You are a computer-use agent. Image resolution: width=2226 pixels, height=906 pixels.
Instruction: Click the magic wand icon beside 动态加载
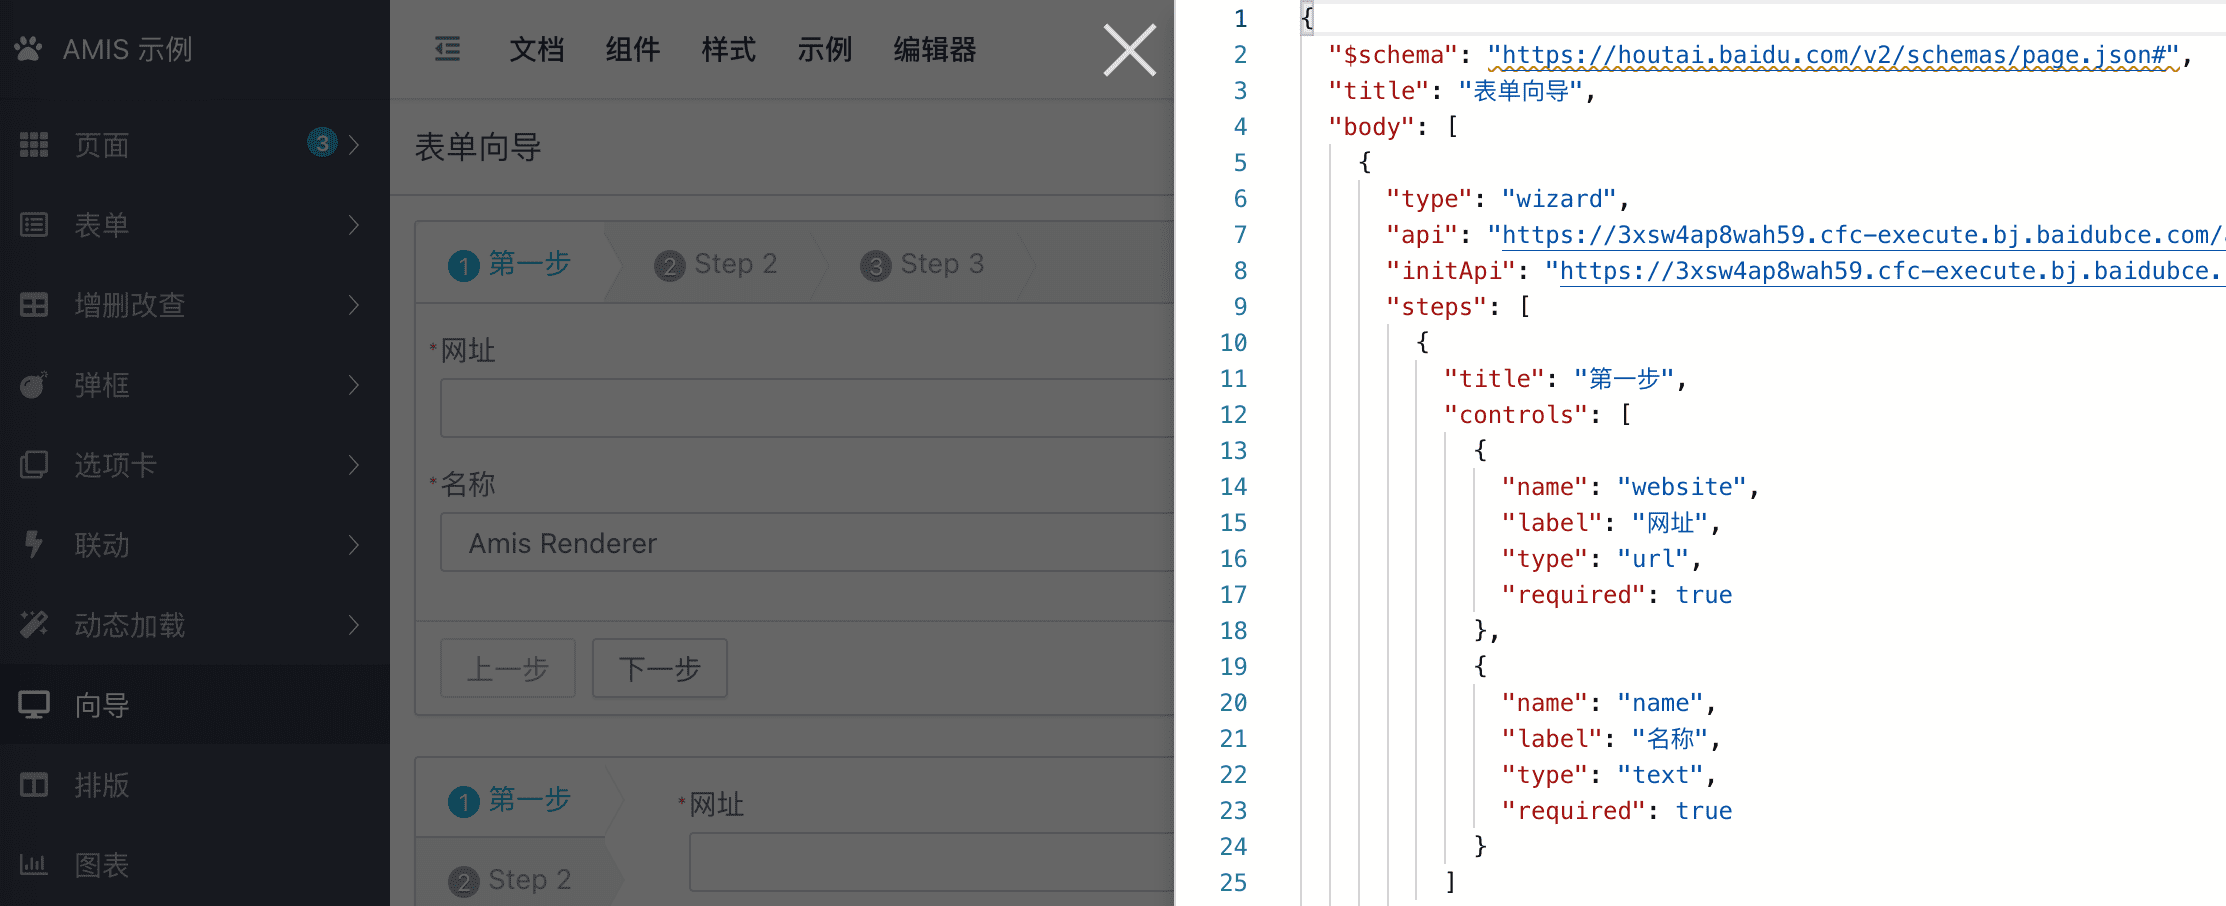click(x=34, y=625)
